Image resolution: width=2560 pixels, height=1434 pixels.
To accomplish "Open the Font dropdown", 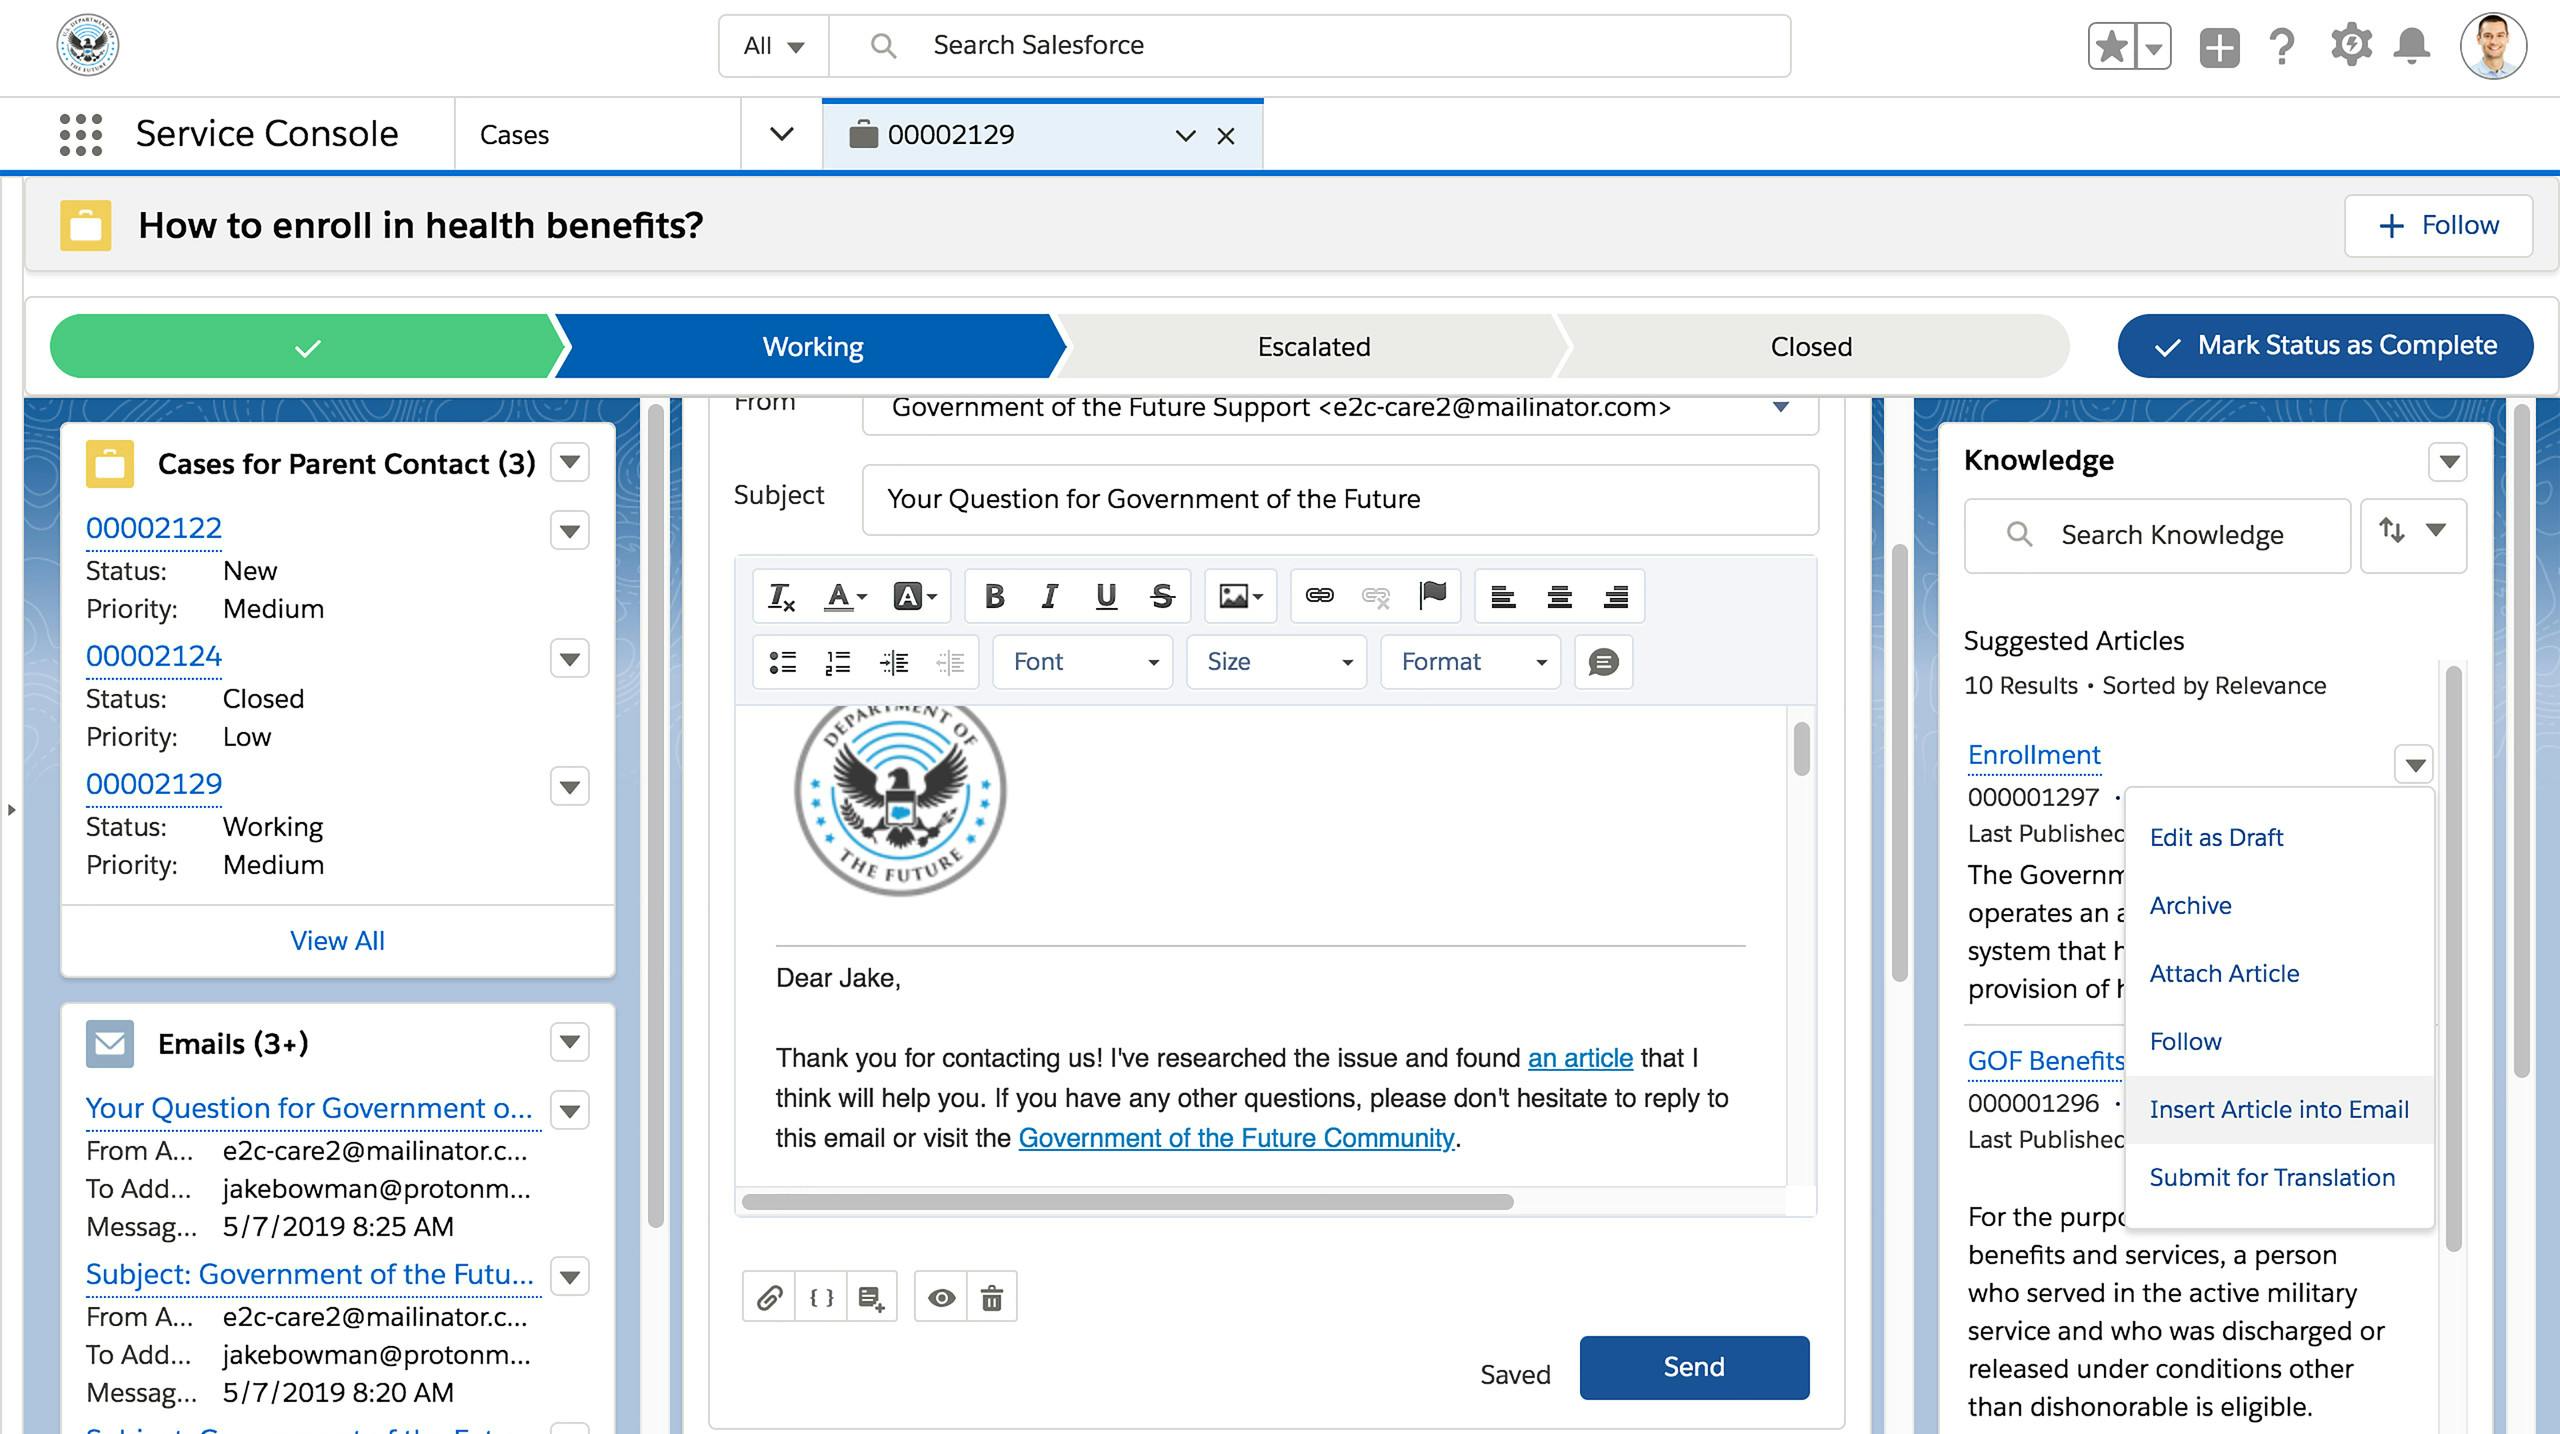I will [x=1084, y=662].
